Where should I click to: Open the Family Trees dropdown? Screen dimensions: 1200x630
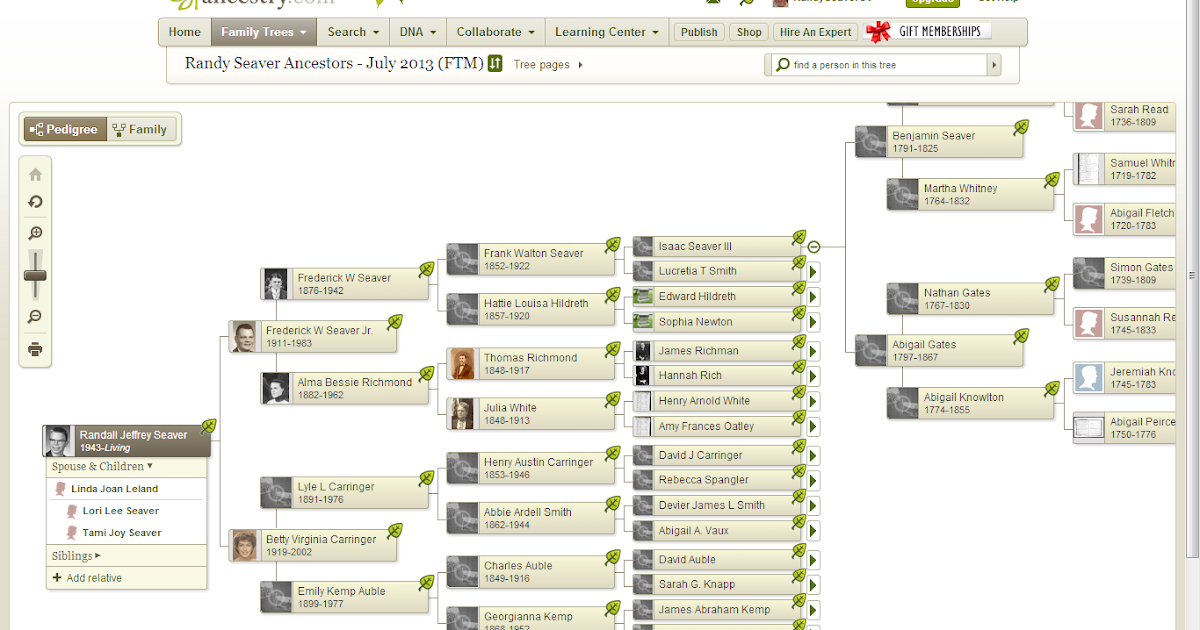[x=263, y=31]
